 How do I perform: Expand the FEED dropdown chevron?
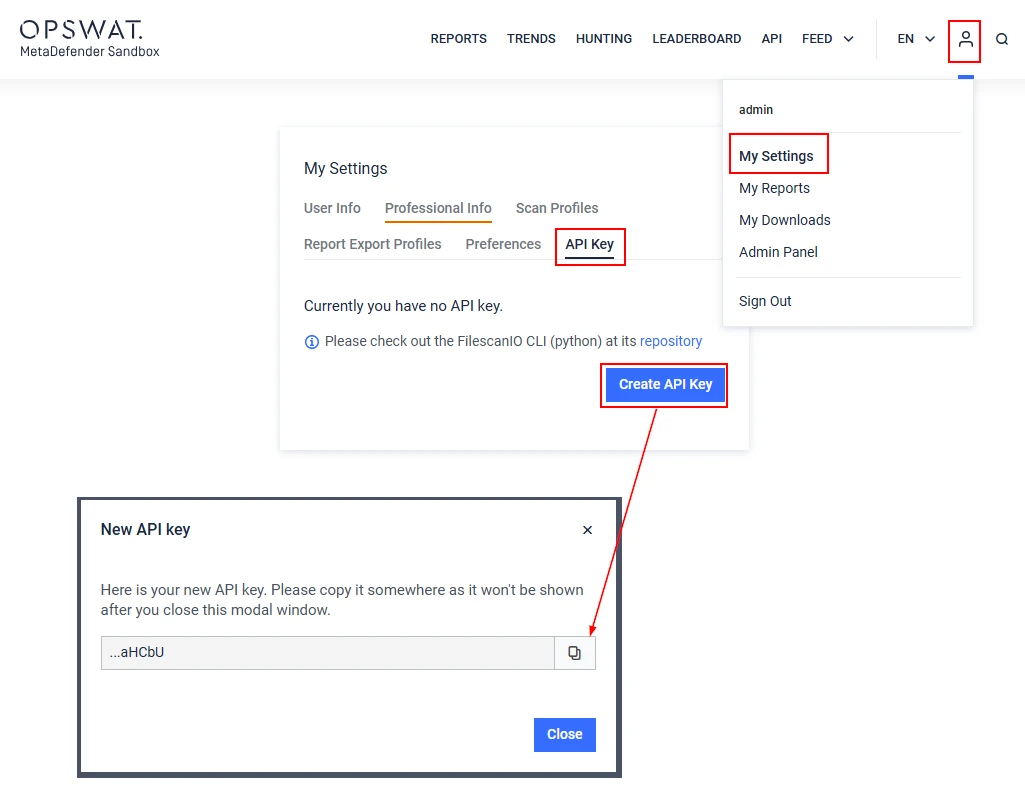pyautogui.click(x=849, y=39)
